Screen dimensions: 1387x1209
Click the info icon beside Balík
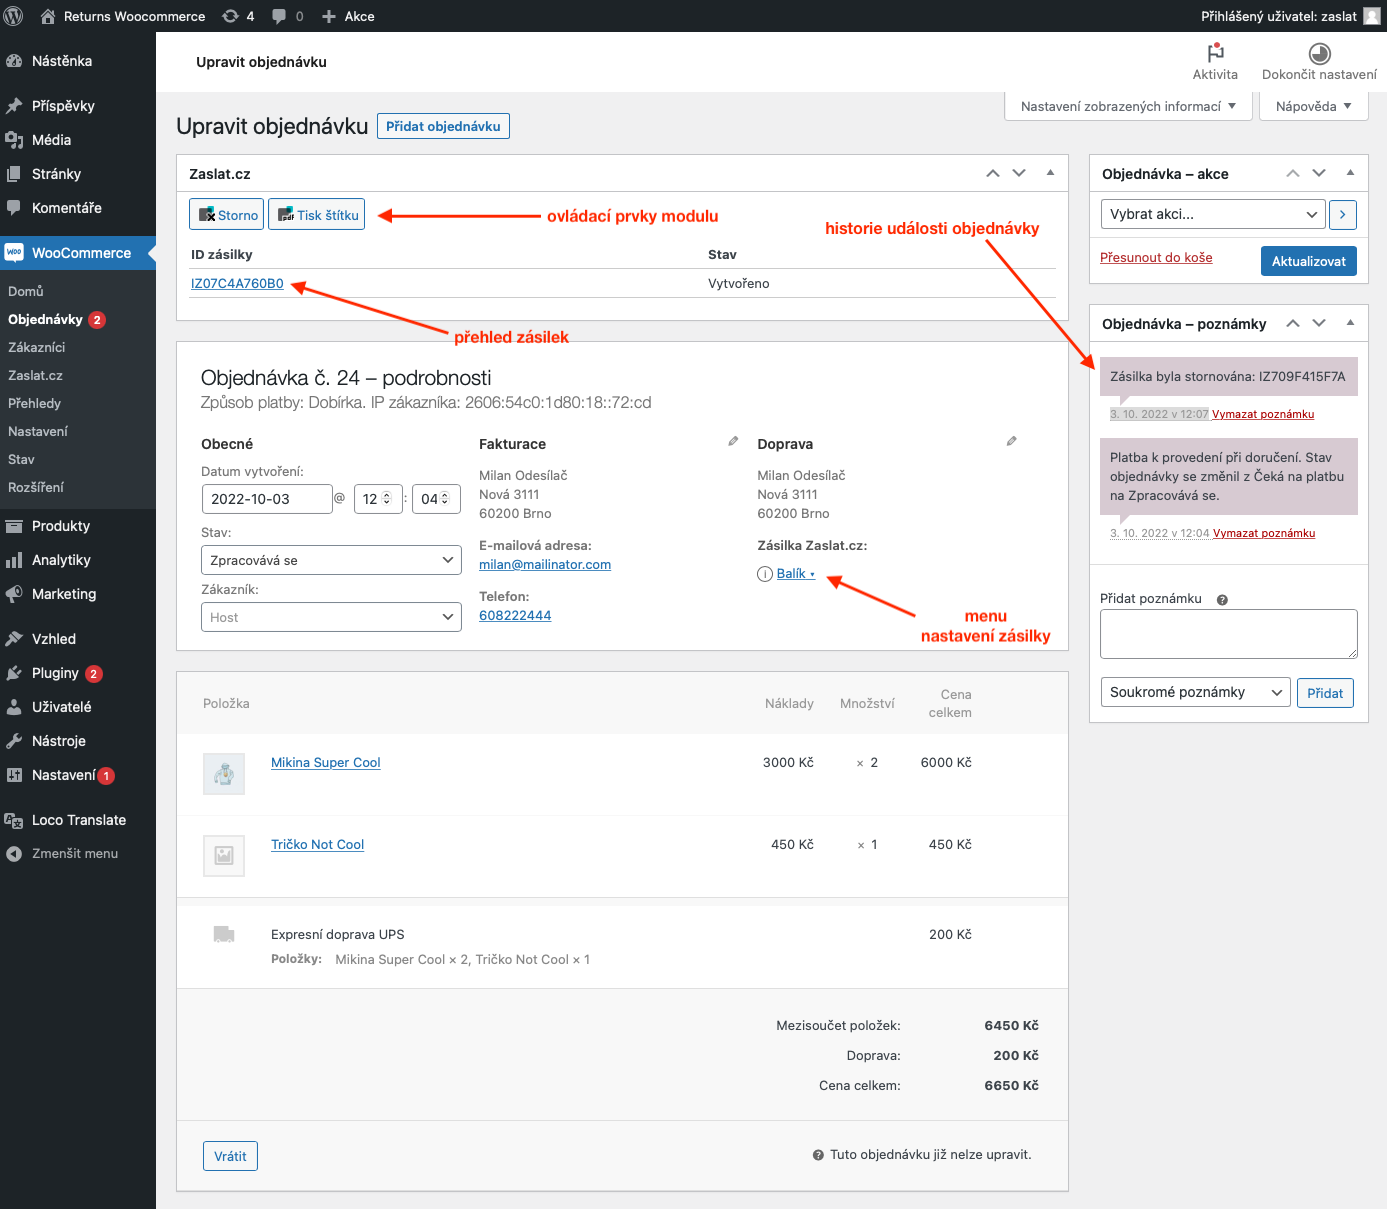tap(765, 574)
